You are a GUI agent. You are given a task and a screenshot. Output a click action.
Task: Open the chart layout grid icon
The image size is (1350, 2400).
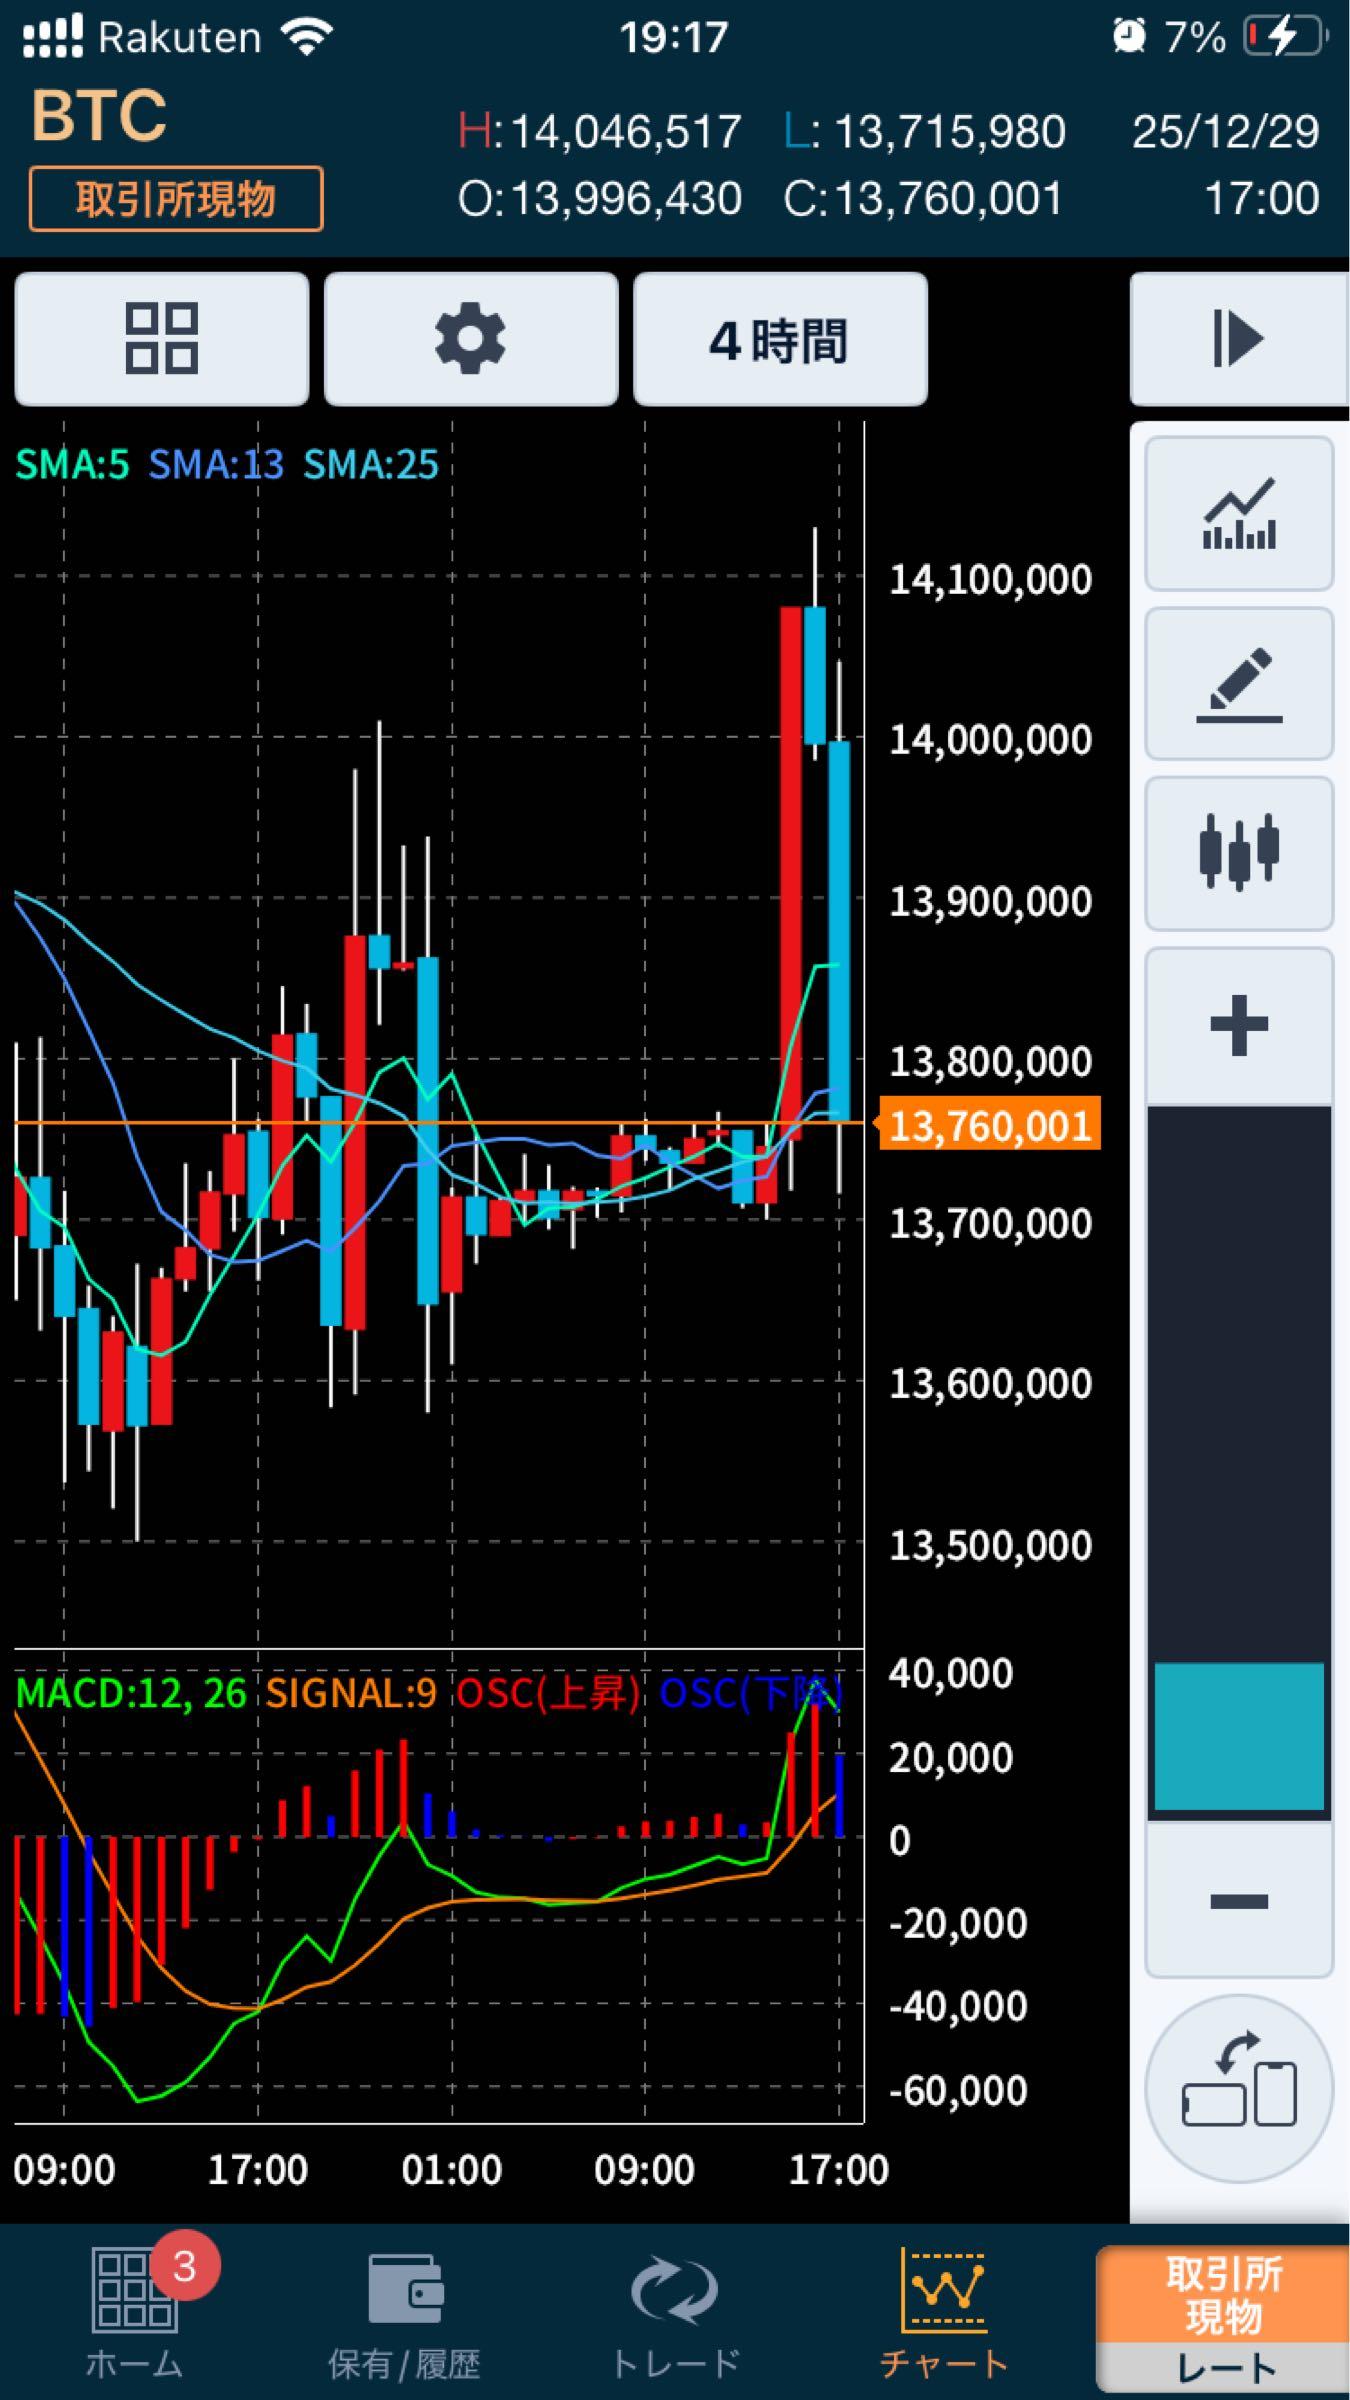click(161, 338)
